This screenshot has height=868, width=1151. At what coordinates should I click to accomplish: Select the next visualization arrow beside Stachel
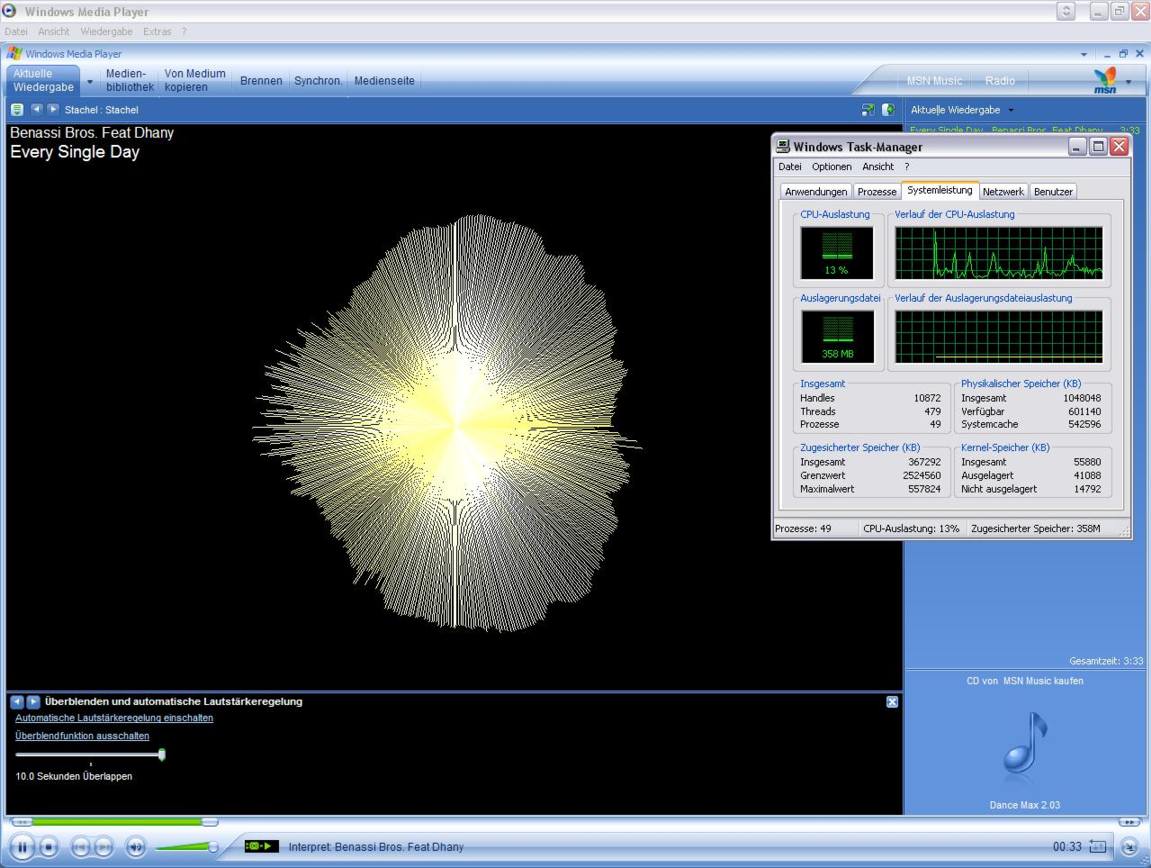[x=53, y=109]
